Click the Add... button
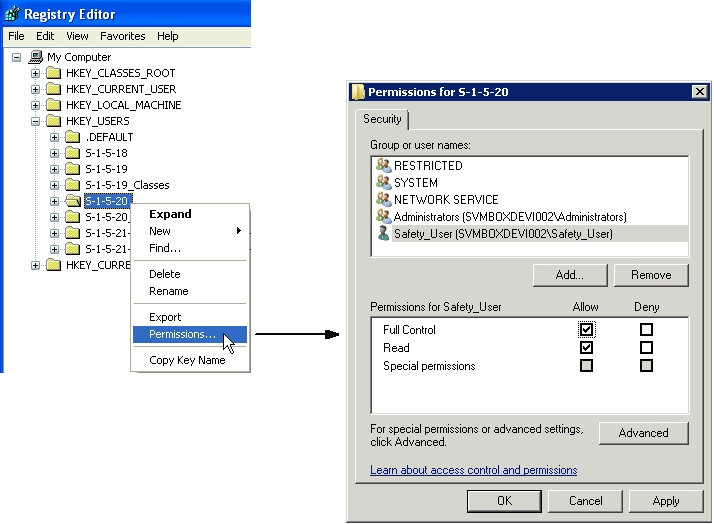 (x=570, y=275)
